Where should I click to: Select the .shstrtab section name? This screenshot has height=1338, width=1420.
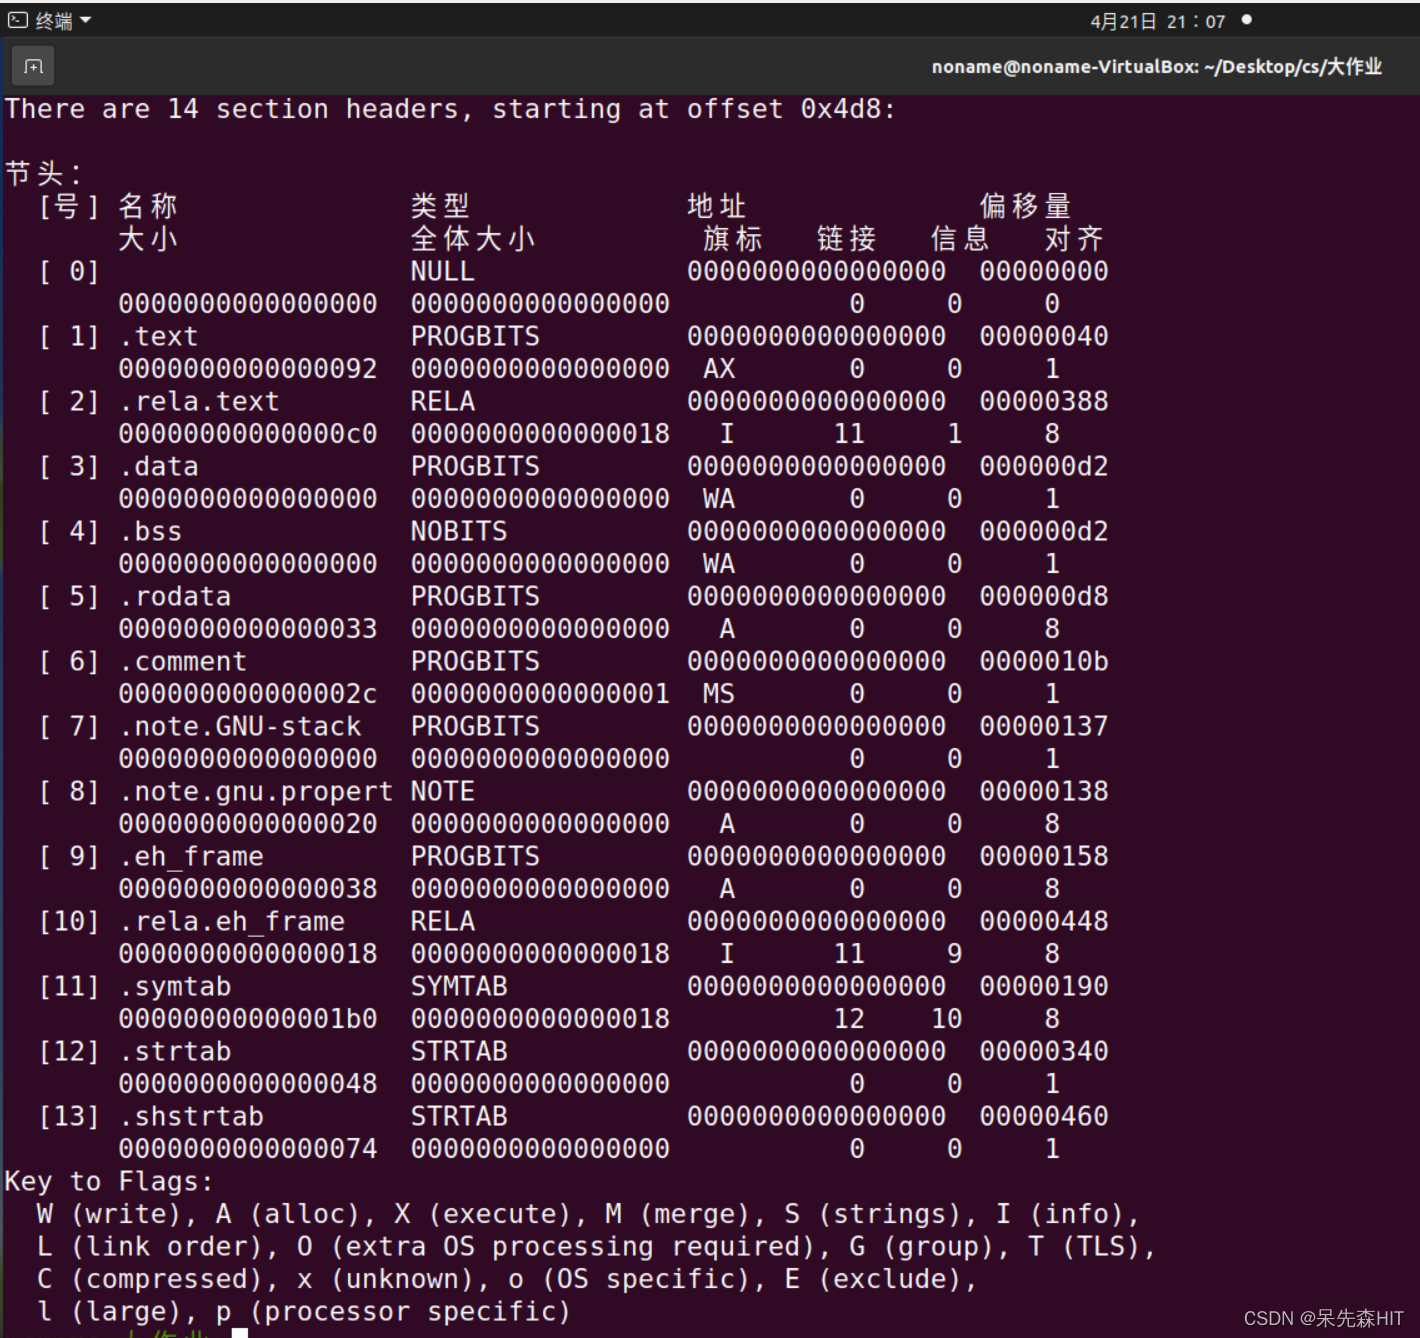click(x=191, y=1117)
